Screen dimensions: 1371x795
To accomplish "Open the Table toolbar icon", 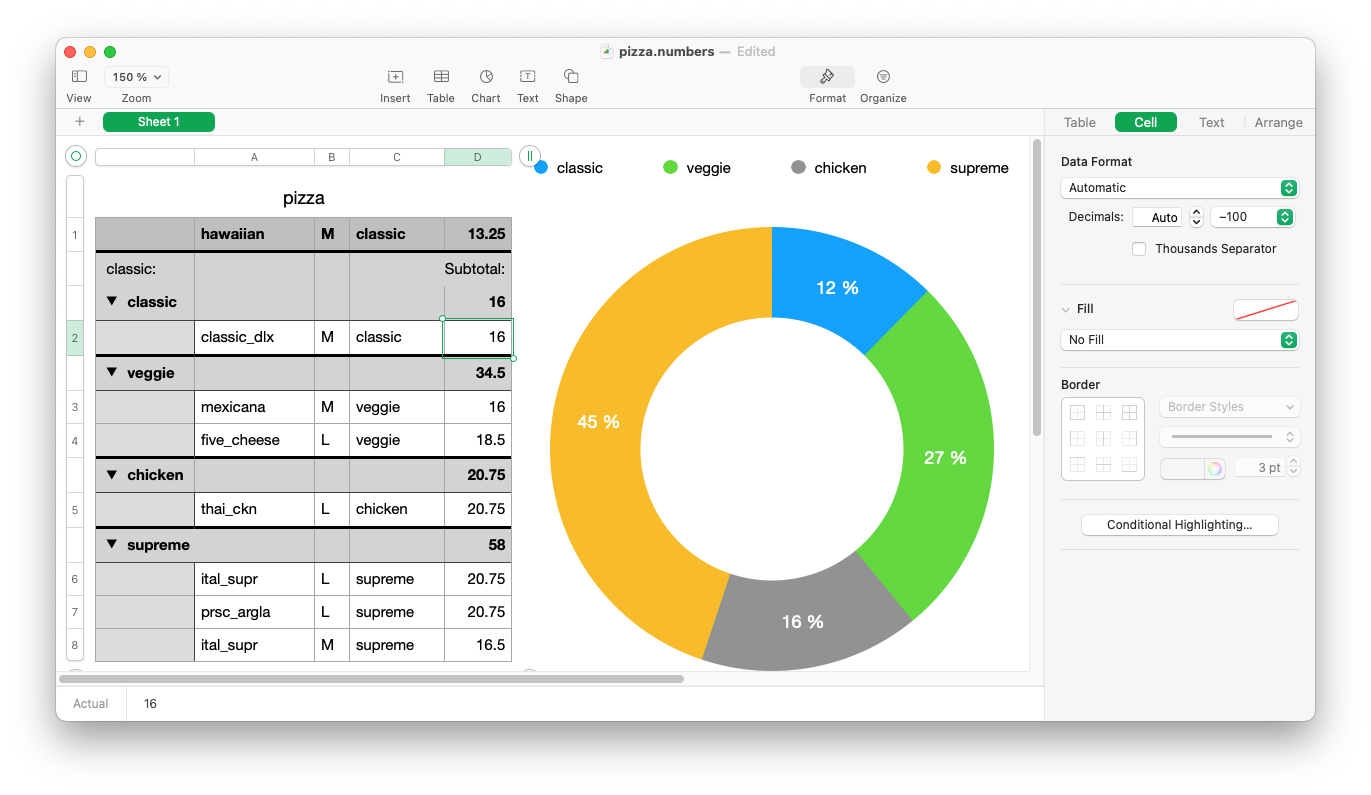I will tap(441, 77).
